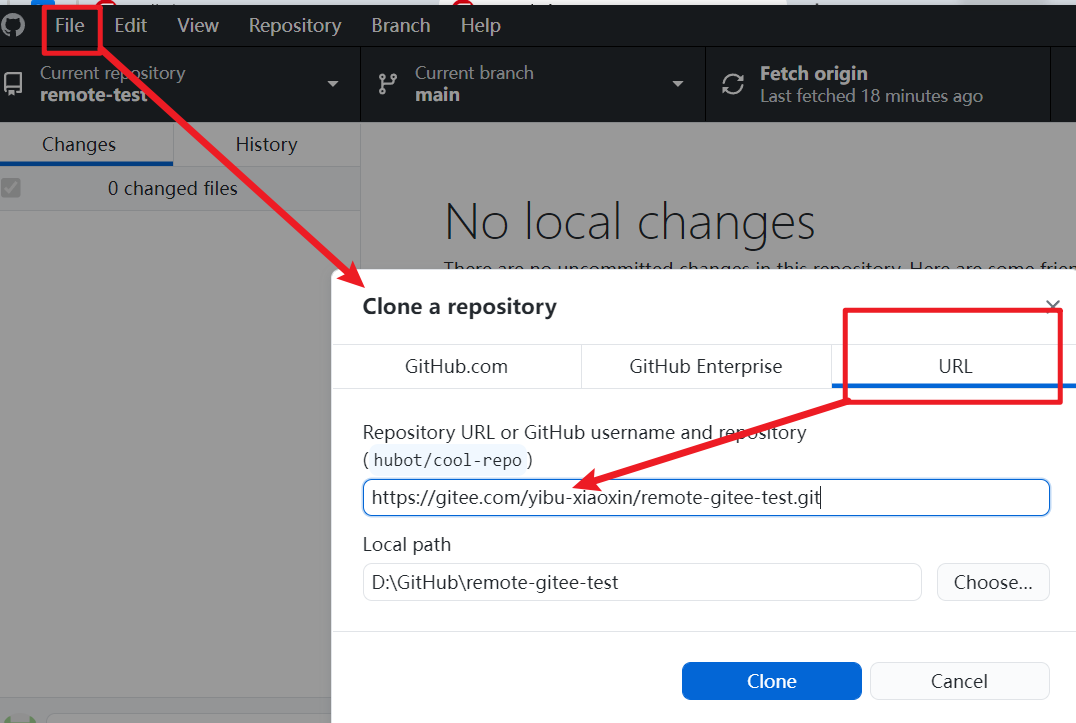Open the Repository menu

point(295,26)
